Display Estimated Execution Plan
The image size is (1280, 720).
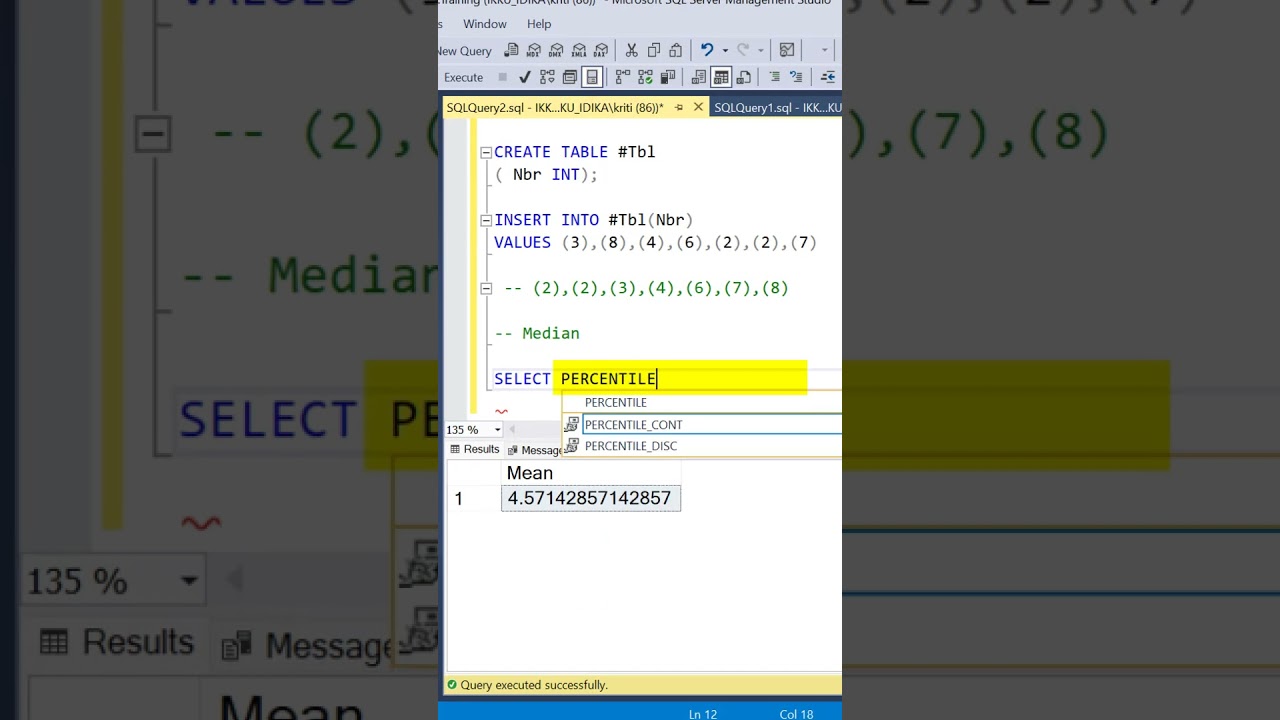[547, 77]
